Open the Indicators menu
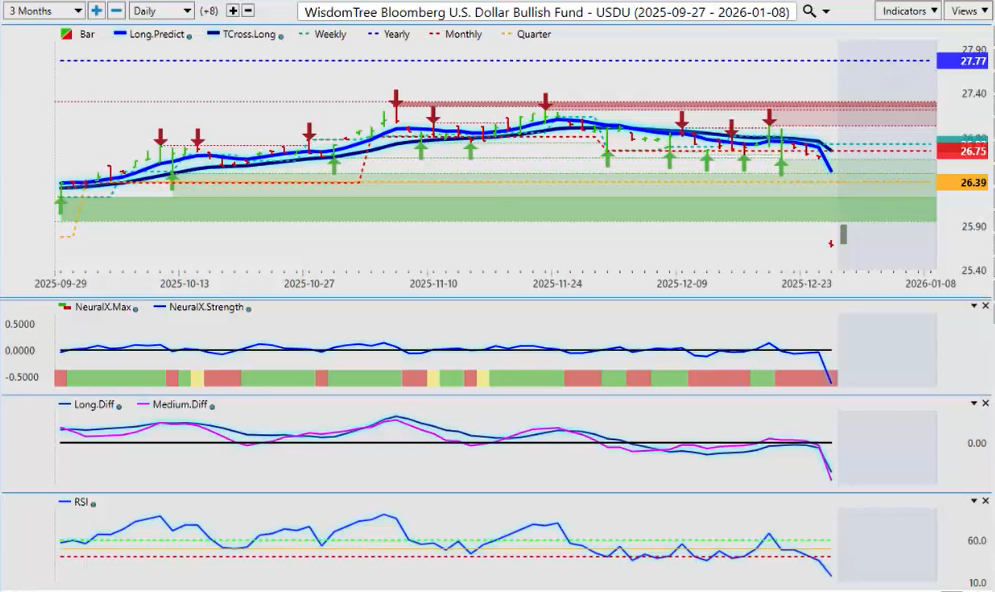Viewport: 995px width, 592px height. point(907,10)
